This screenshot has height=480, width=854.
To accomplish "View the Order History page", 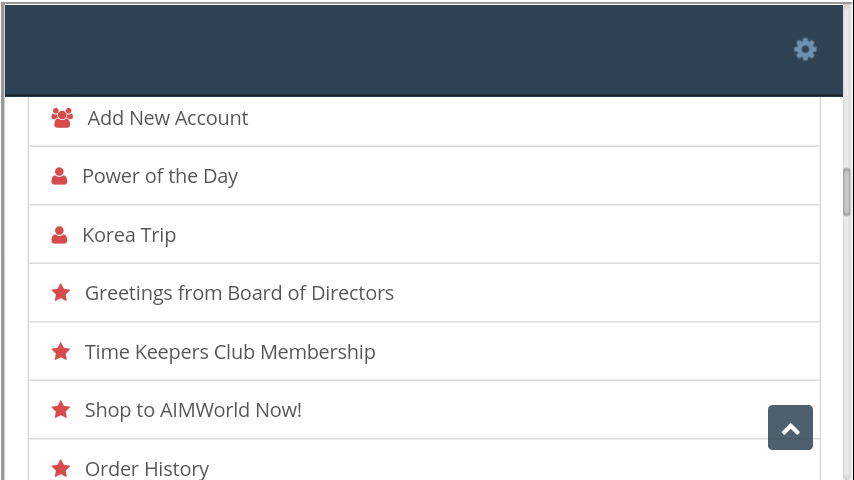I will pos(147,468).
